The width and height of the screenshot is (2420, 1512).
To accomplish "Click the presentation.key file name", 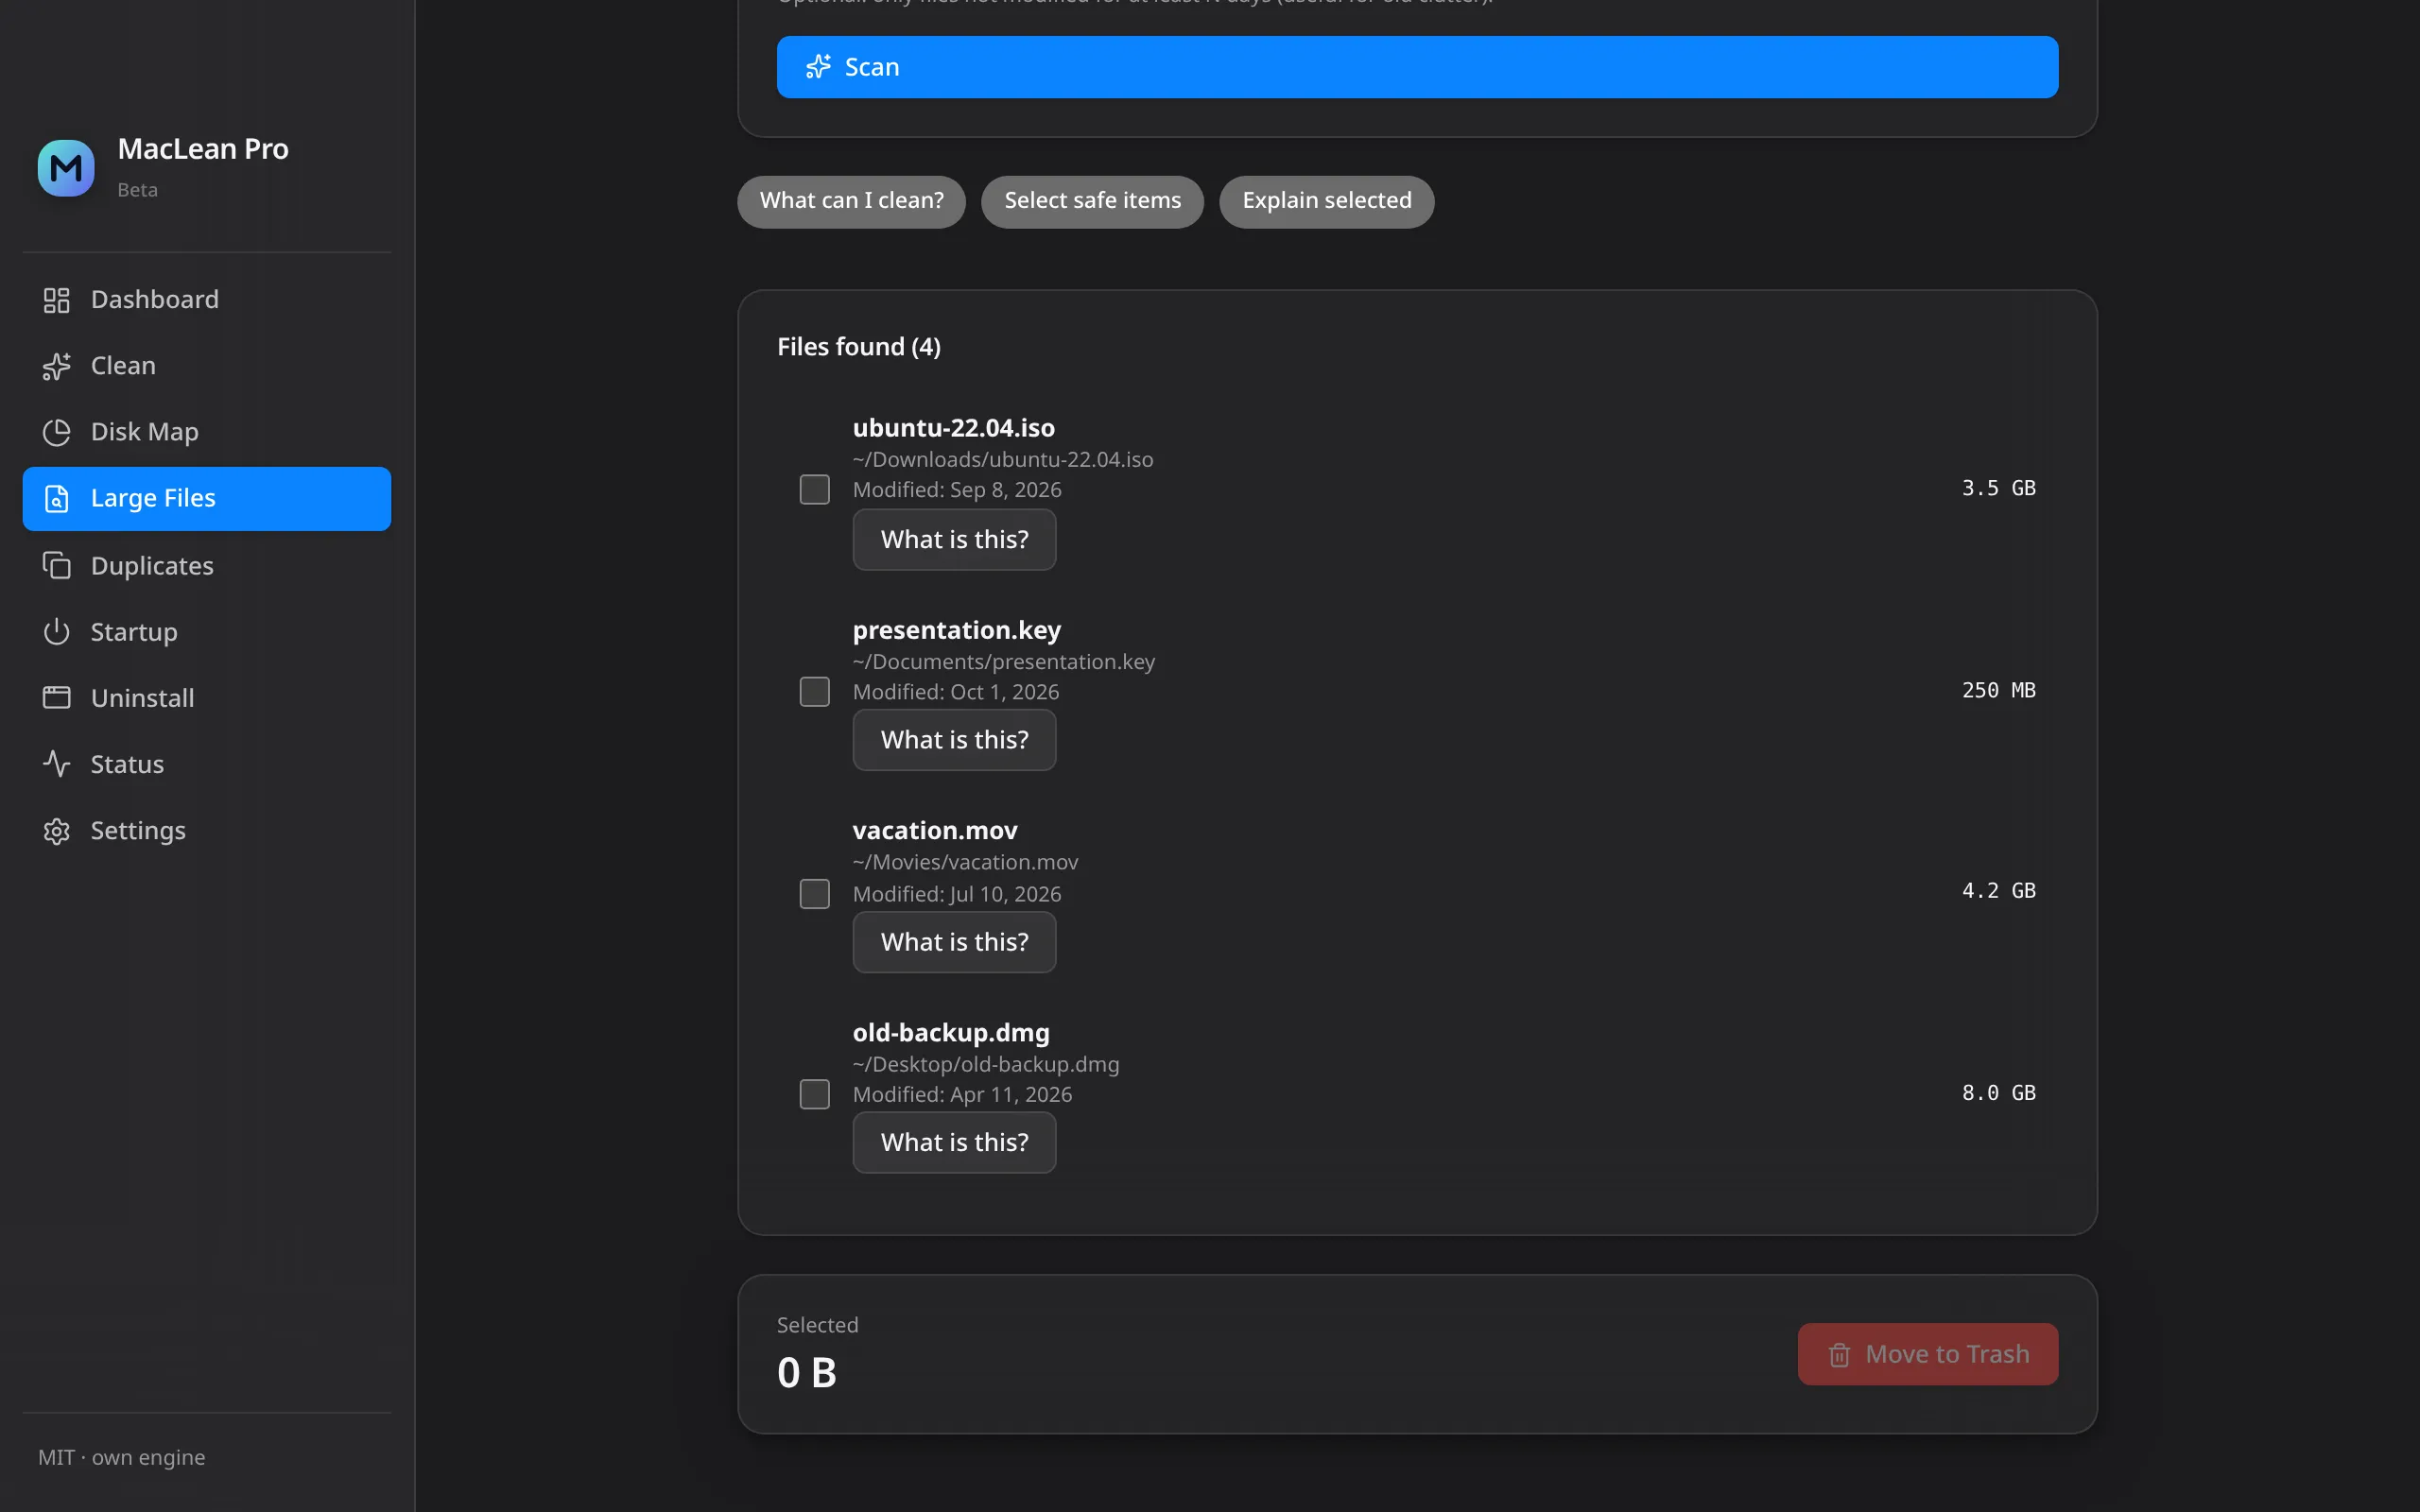I will tap(956, 630).
